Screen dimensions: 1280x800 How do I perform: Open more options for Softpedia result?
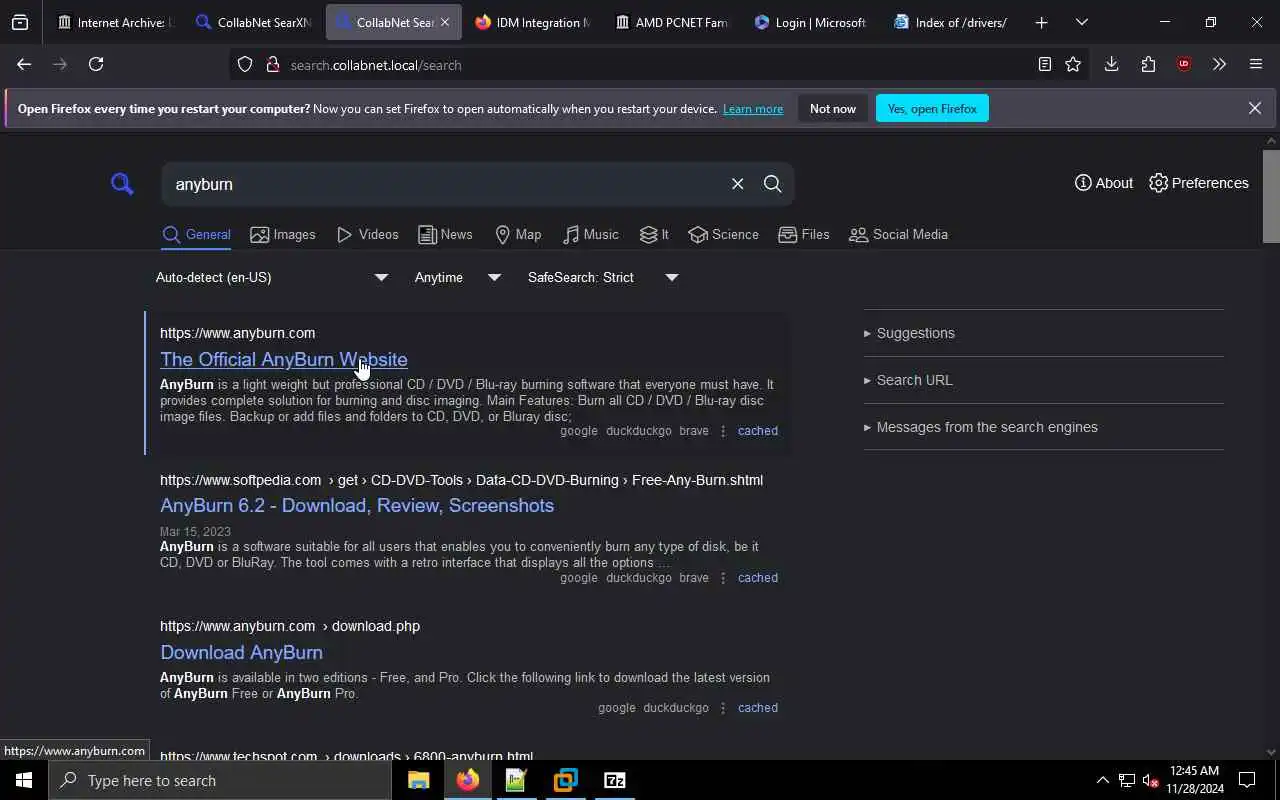723,578
